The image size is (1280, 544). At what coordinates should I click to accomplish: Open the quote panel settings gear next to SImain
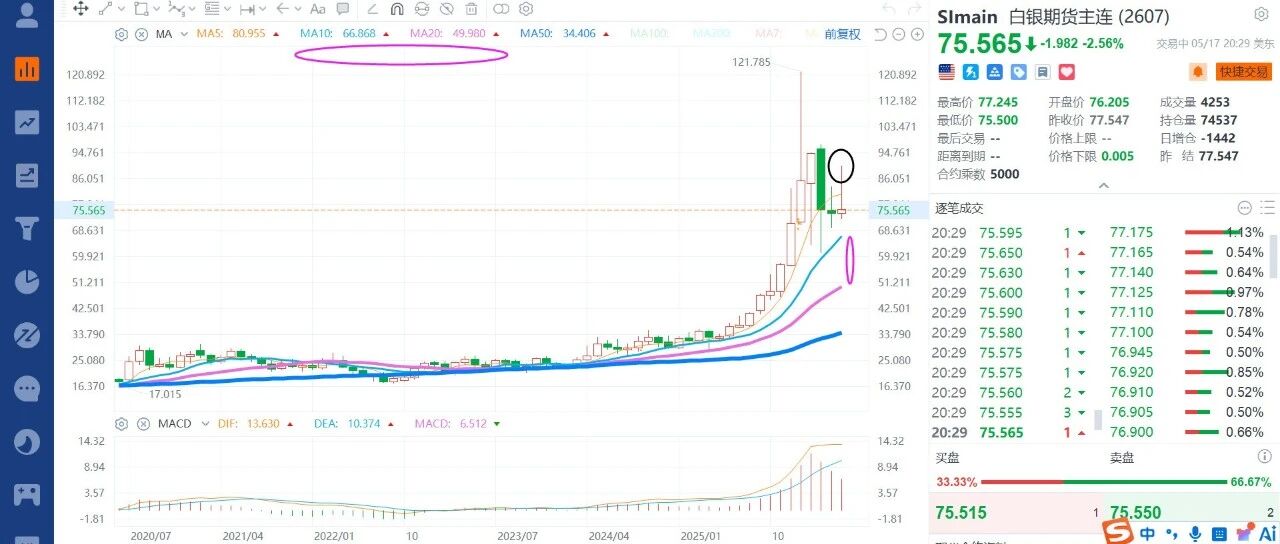1261,15
